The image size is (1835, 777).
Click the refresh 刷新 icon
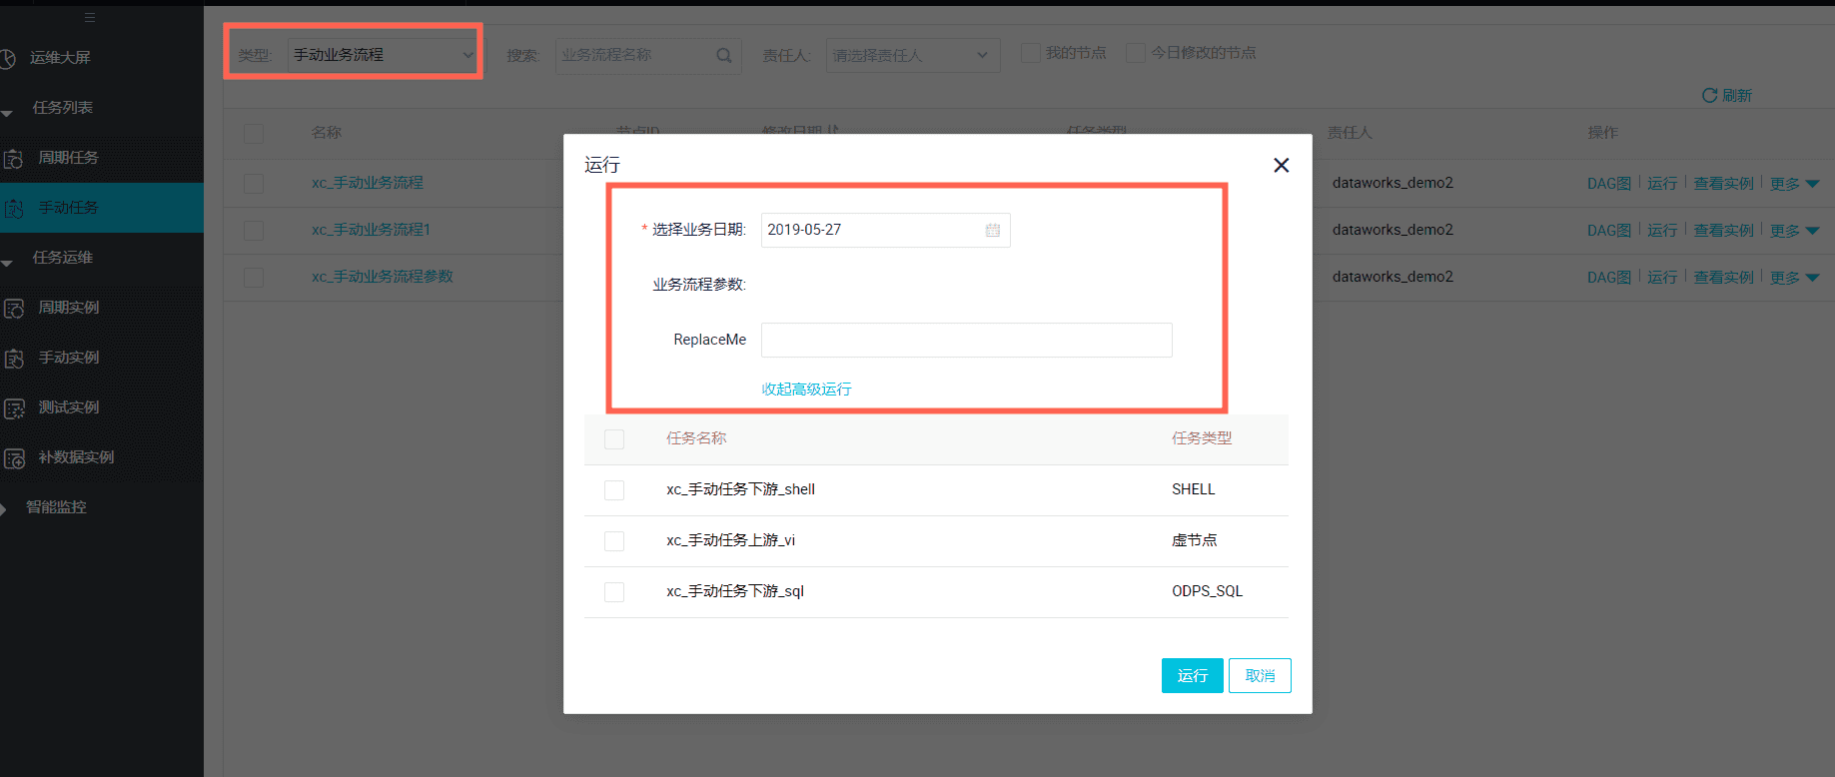[x=1709, y=95]
